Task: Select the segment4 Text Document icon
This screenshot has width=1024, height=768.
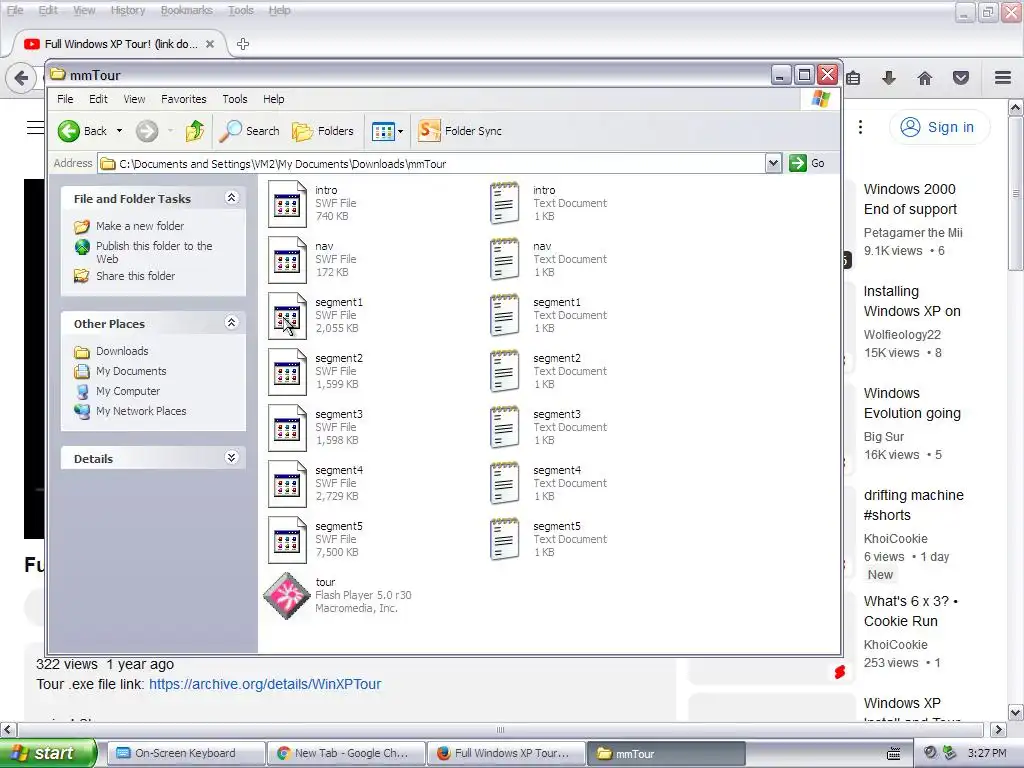Action: pos(505,484)
